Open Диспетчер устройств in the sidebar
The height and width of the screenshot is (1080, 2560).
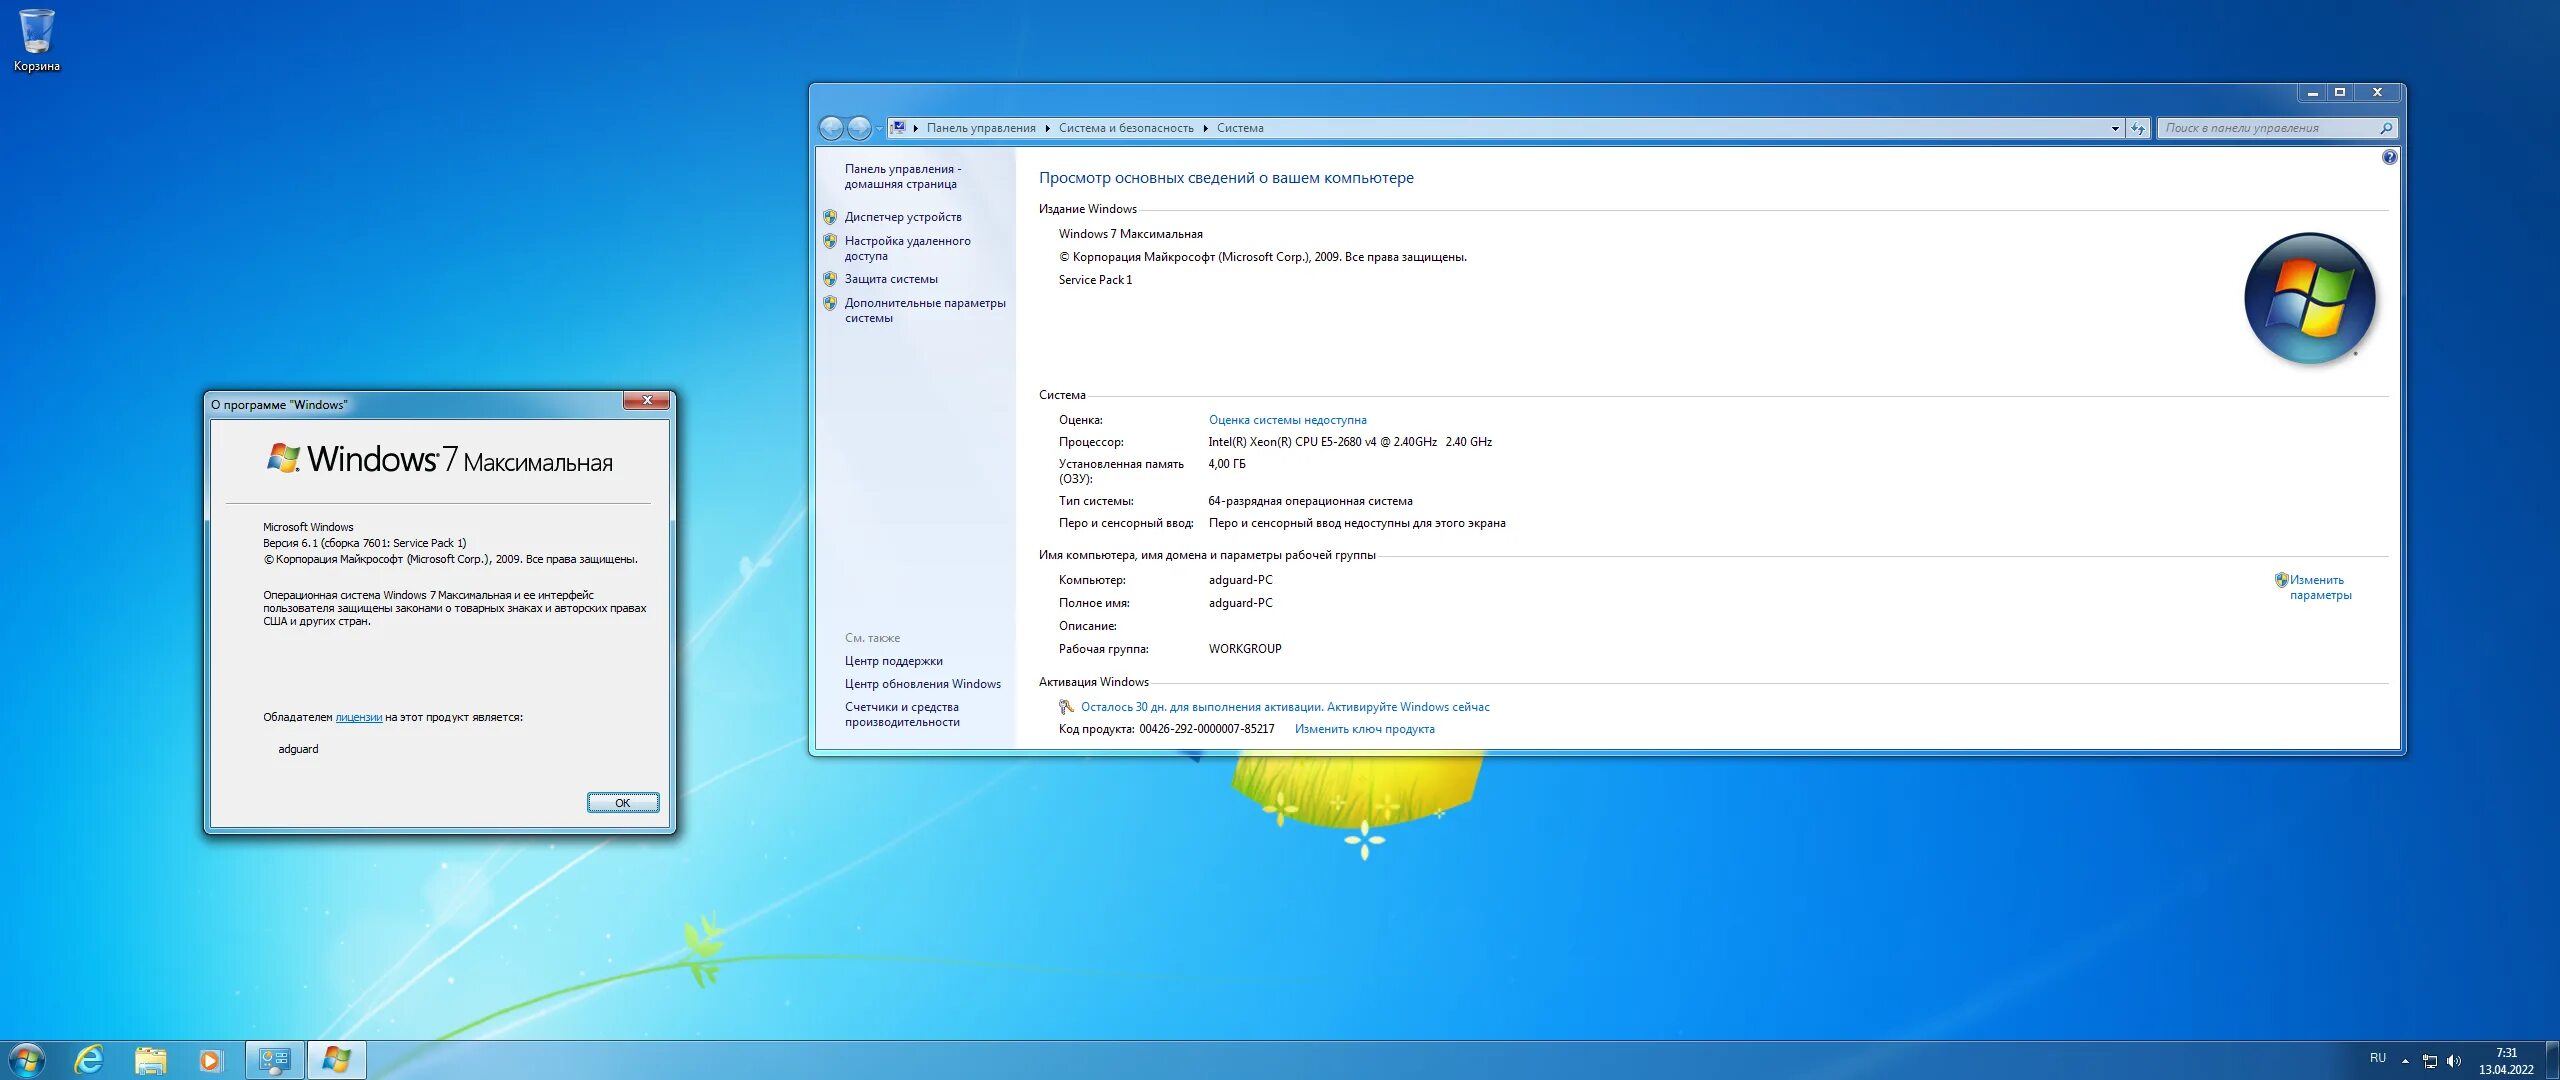pos(902,217)
